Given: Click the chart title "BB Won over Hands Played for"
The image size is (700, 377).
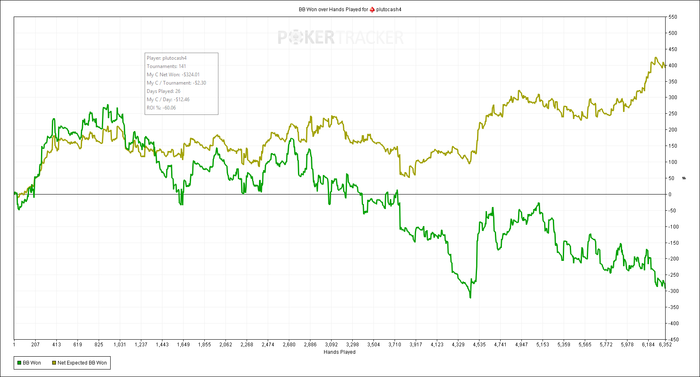Looking at the screenshot, I should pos(333,9).
